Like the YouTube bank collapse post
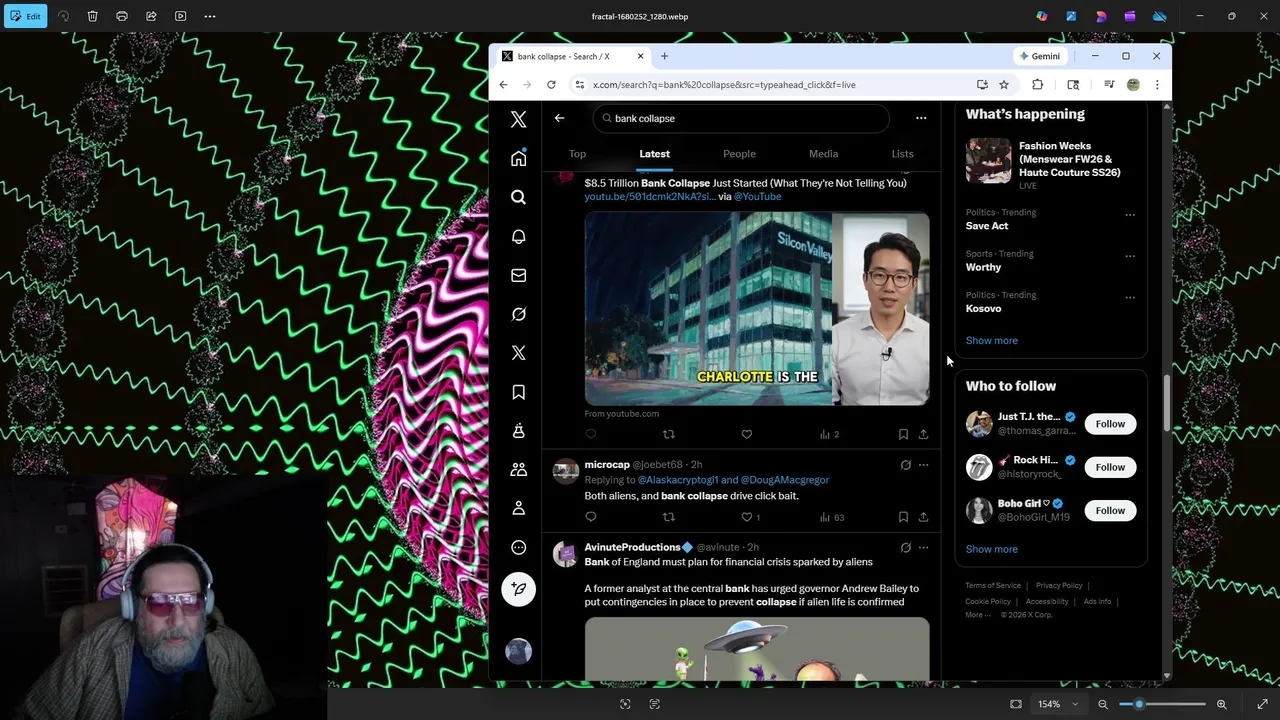1280x720 pixels. [x=746, y=434]
